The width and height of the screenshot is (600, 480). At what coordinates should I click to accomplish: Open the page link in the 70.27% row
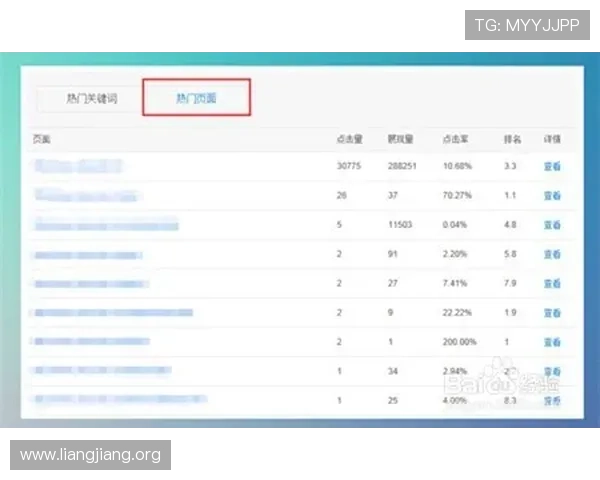point(87,196)
